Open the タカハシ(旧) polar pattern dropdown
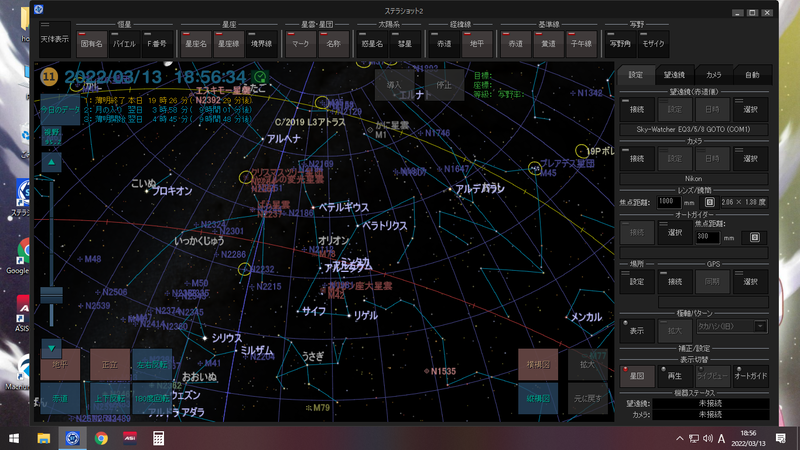Image resolution: width=800 pixels, height=450 pixels. [x=732, y=327]
